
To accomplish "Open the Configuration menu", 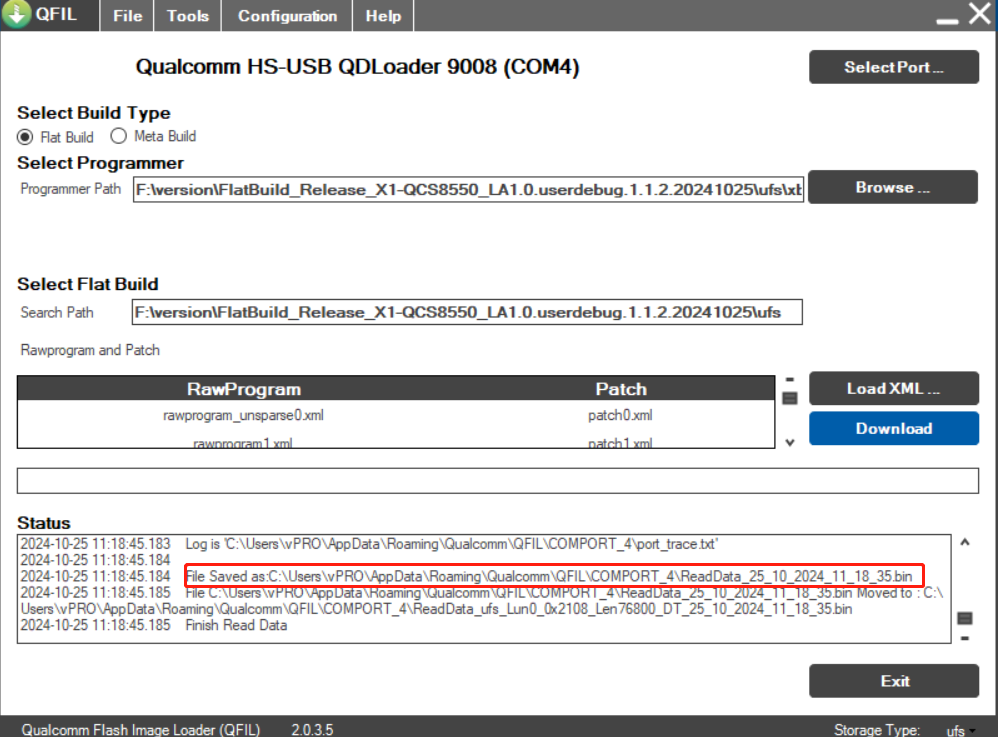I will [287, 15].
